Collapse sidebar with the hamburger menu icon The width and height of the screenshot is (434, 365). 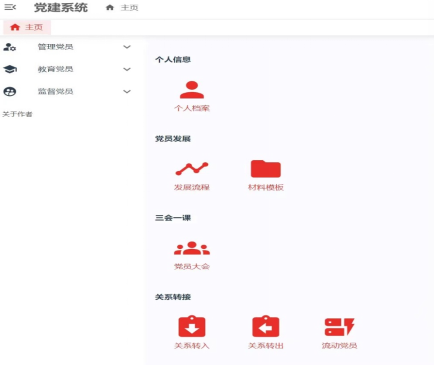[x=10, y=7]
